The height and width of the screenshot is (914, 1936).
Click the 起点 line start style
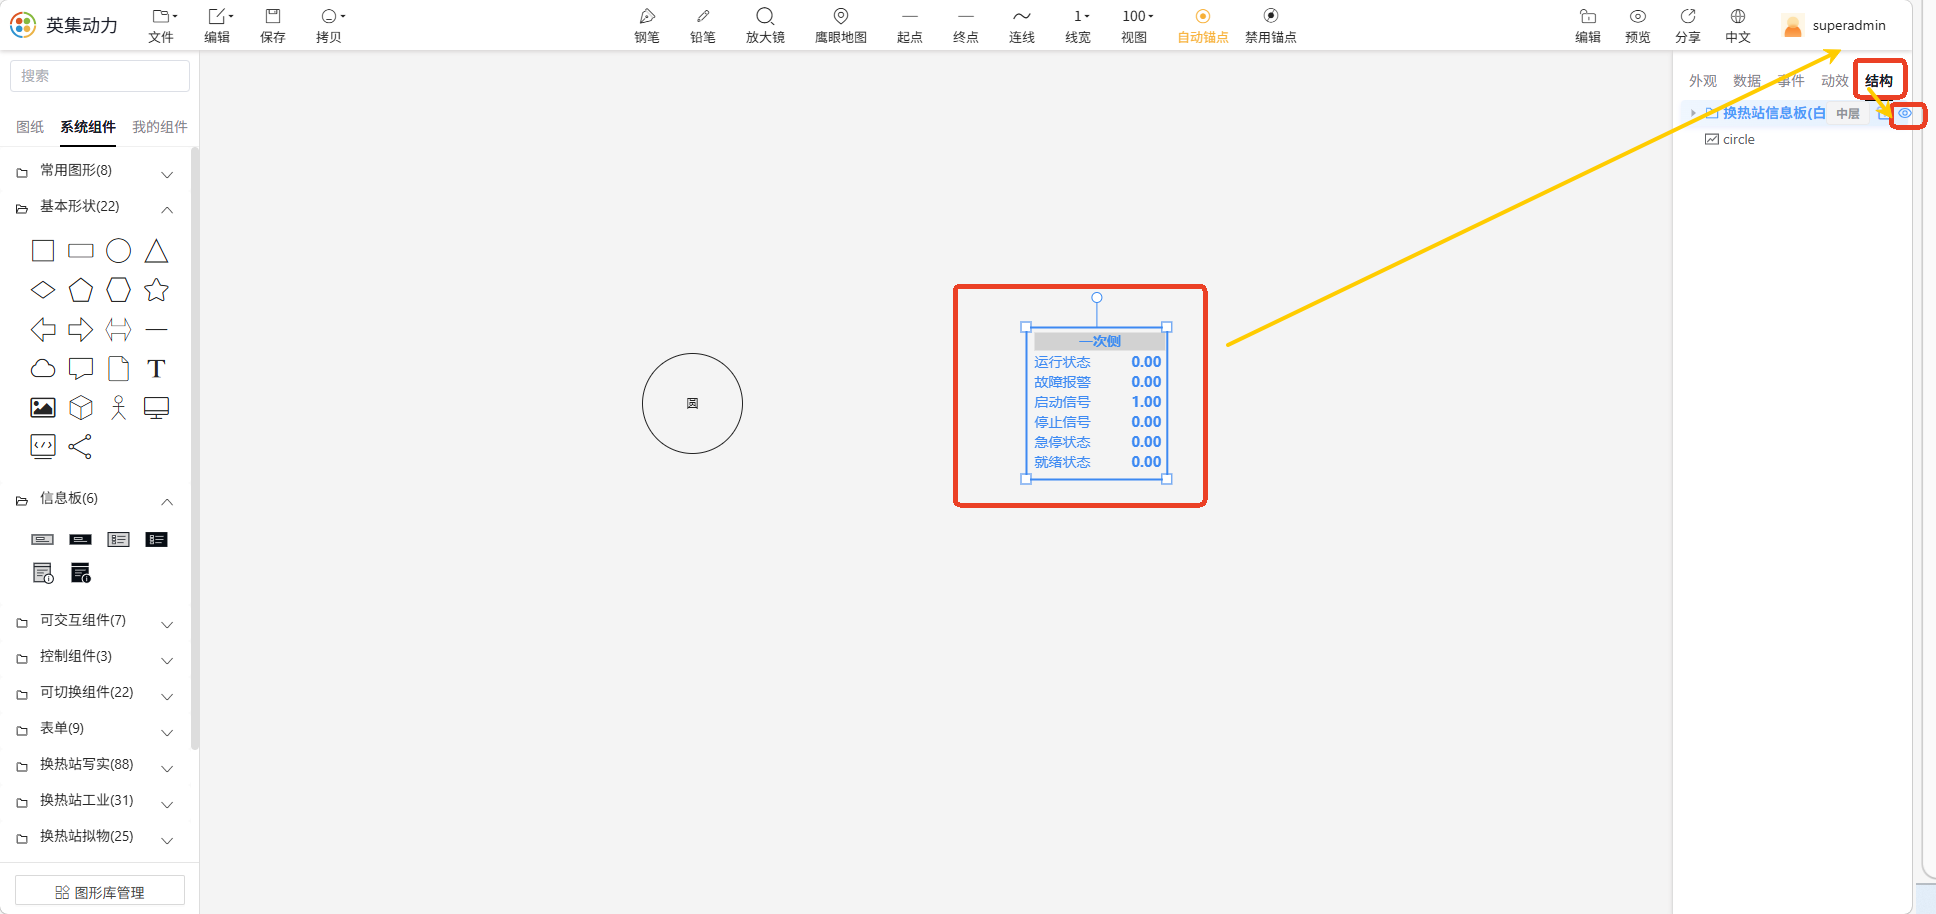pyautogui.click(x=910, y=26)
